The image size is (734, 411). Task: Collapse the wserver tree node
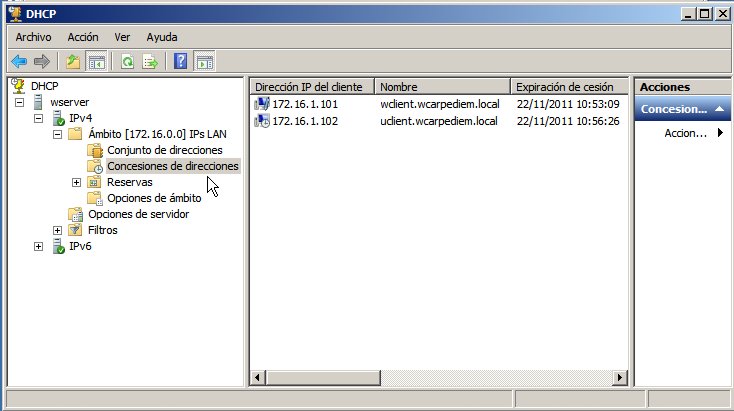(19, 102)
